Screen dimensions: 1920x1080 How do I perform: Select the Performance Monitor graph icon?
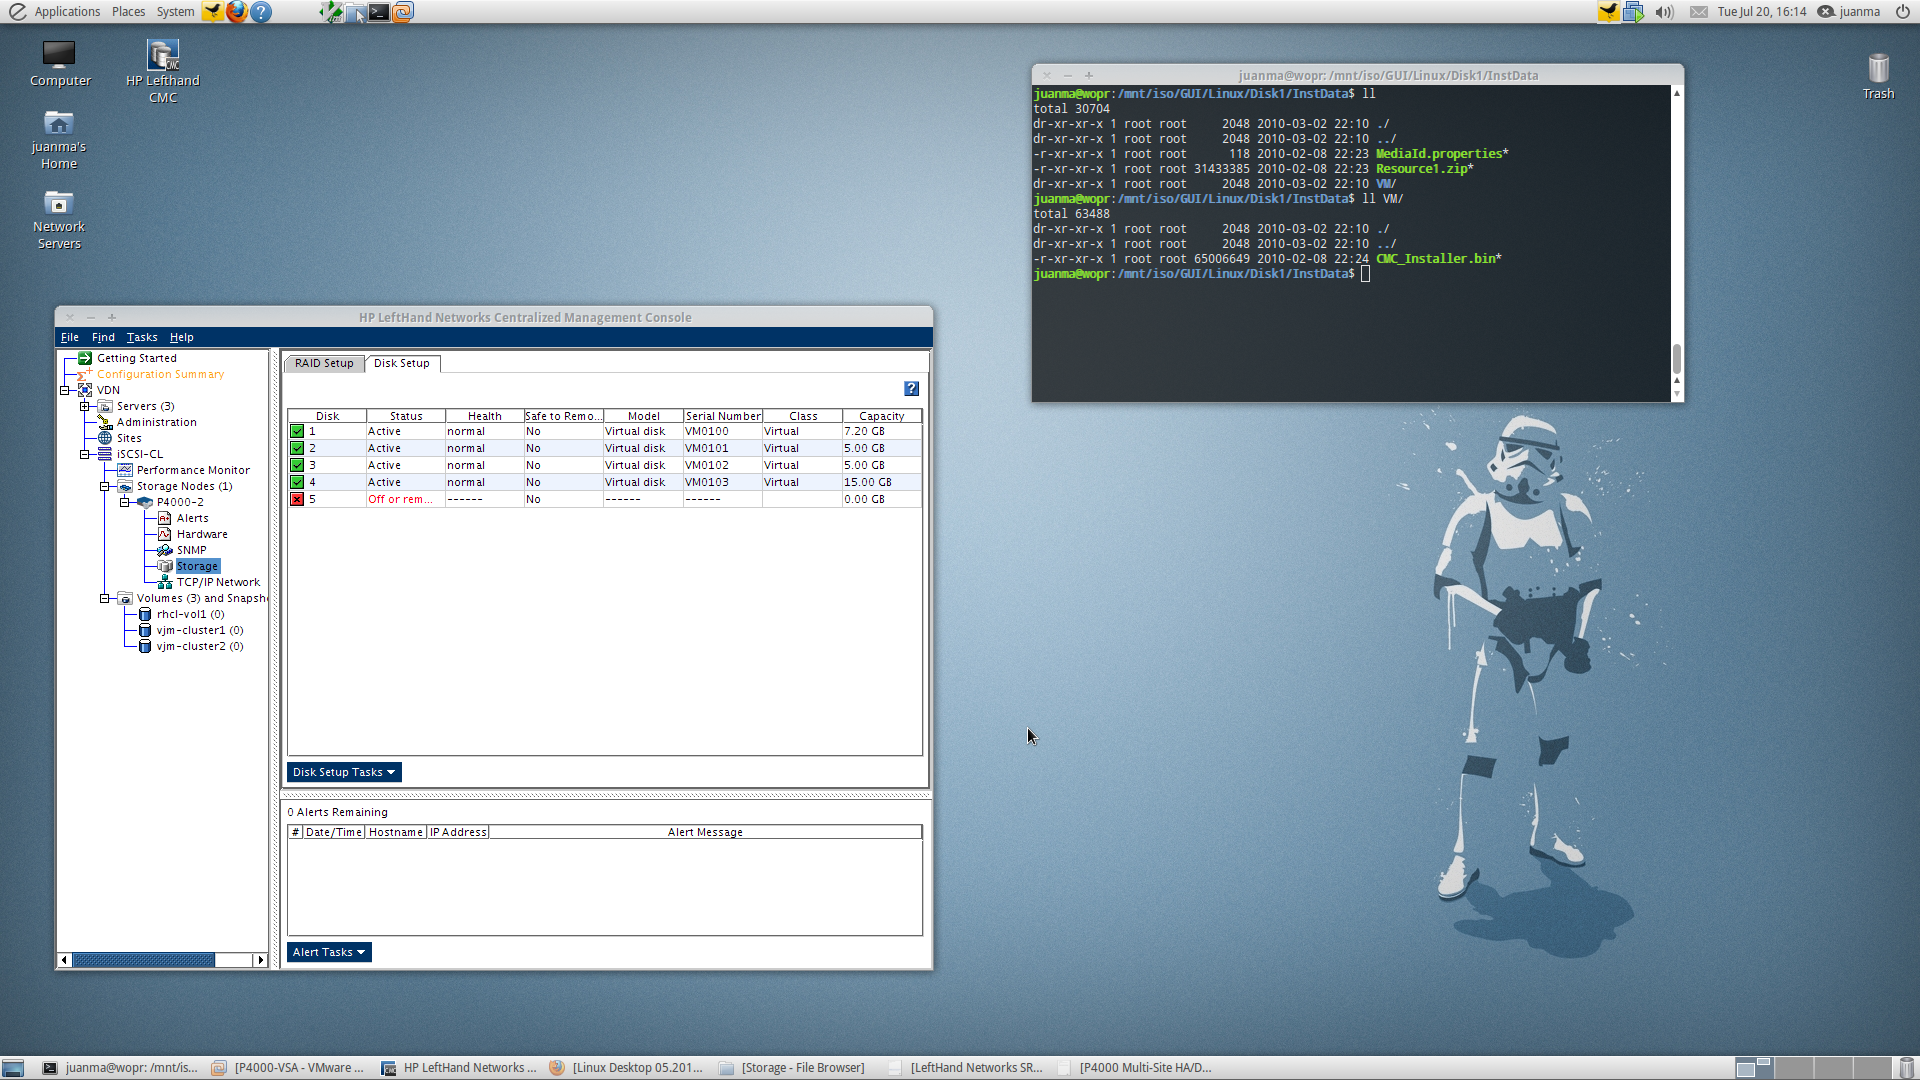coord(125,470)
